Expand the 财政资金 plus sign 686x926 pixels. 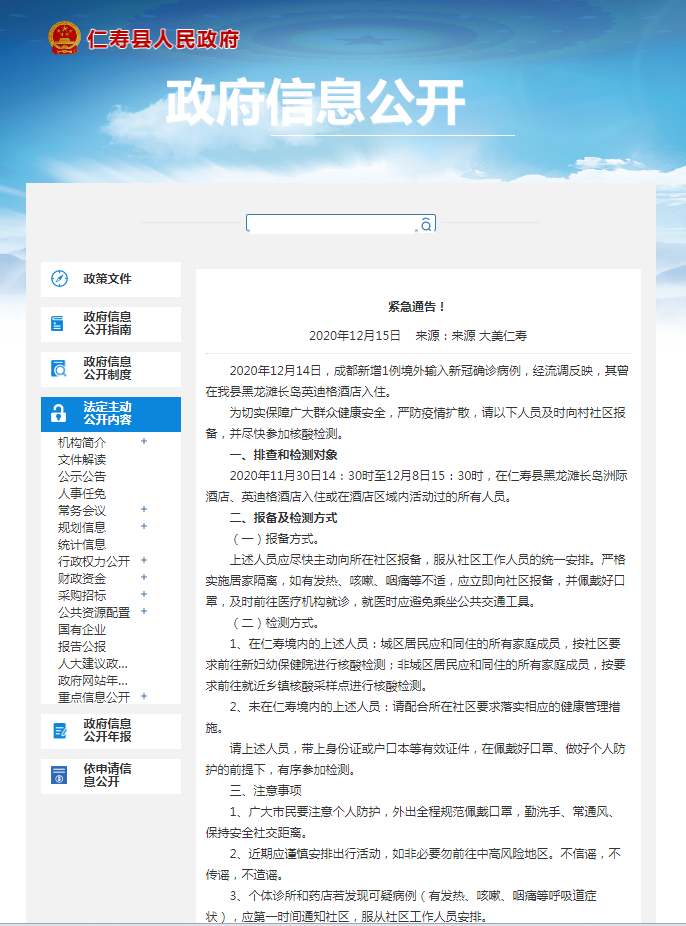143,577
